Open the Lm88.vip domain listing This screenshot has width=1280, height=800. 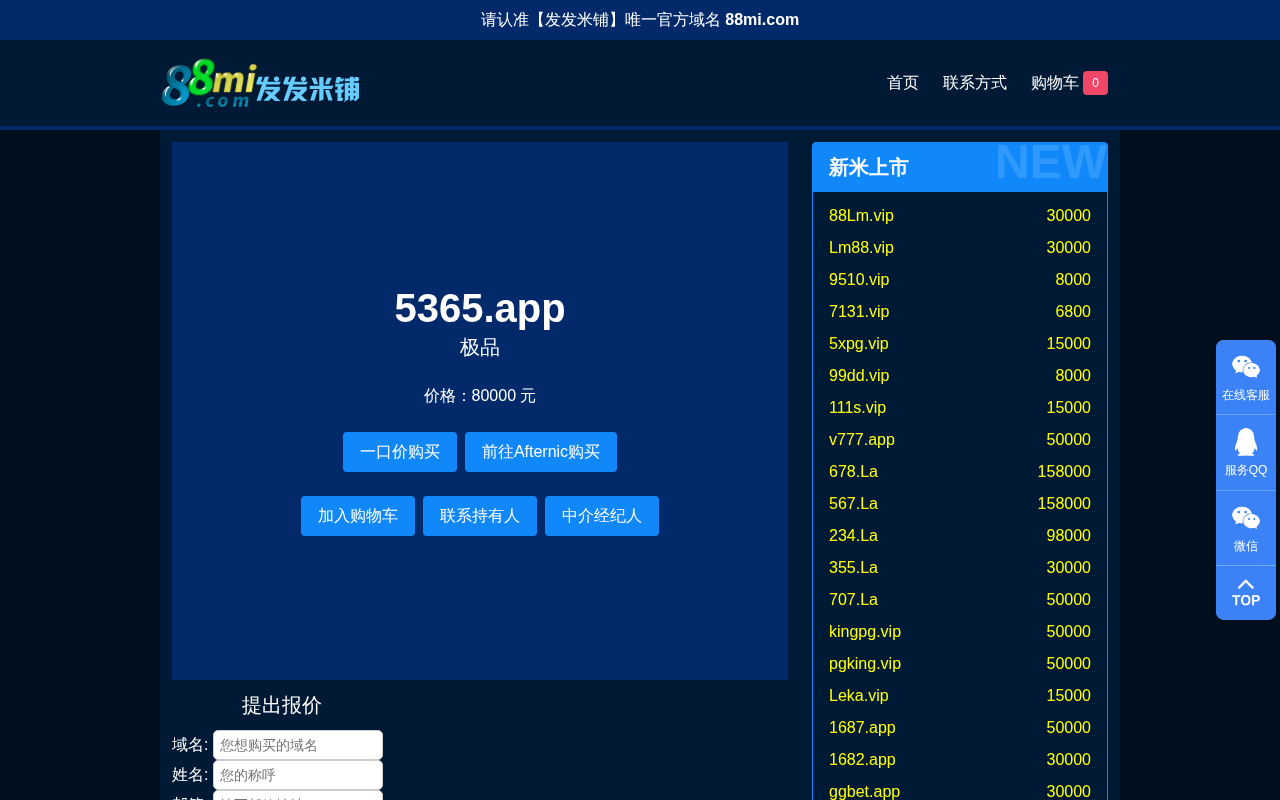tap(862, 248)
